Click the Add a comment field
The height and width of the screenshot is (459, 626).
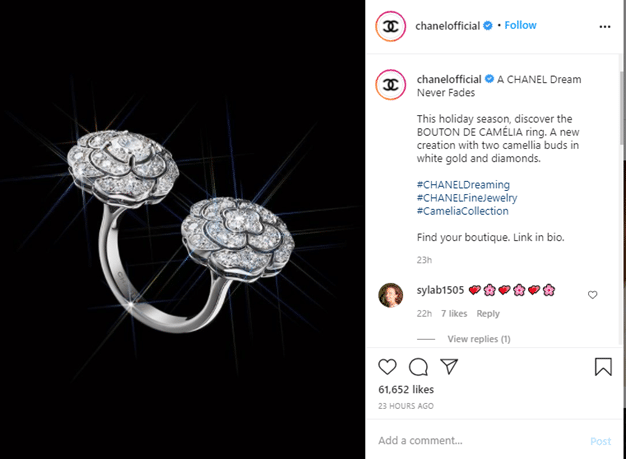point(477,440)
